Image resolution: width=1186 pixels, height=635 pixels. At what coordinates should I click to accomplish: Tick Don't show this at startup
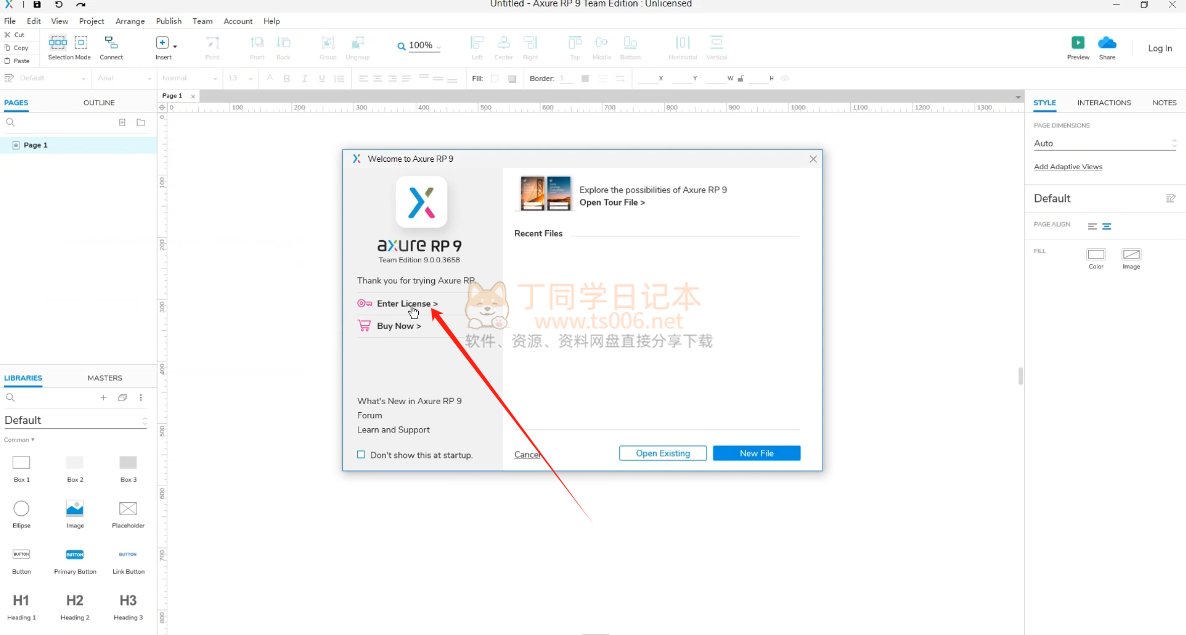pyautogui.click(x=361, y=455)
